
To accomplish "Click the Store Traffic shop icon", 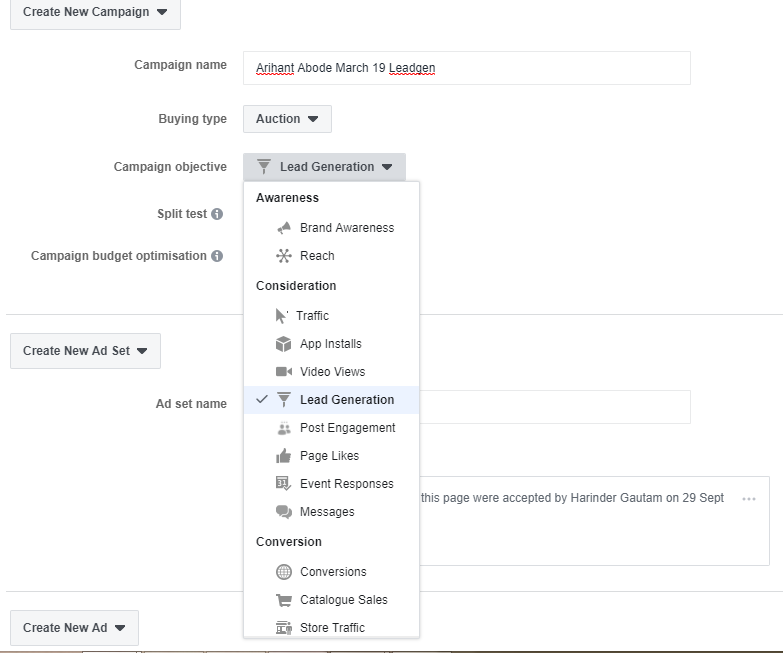I will 284,628.
